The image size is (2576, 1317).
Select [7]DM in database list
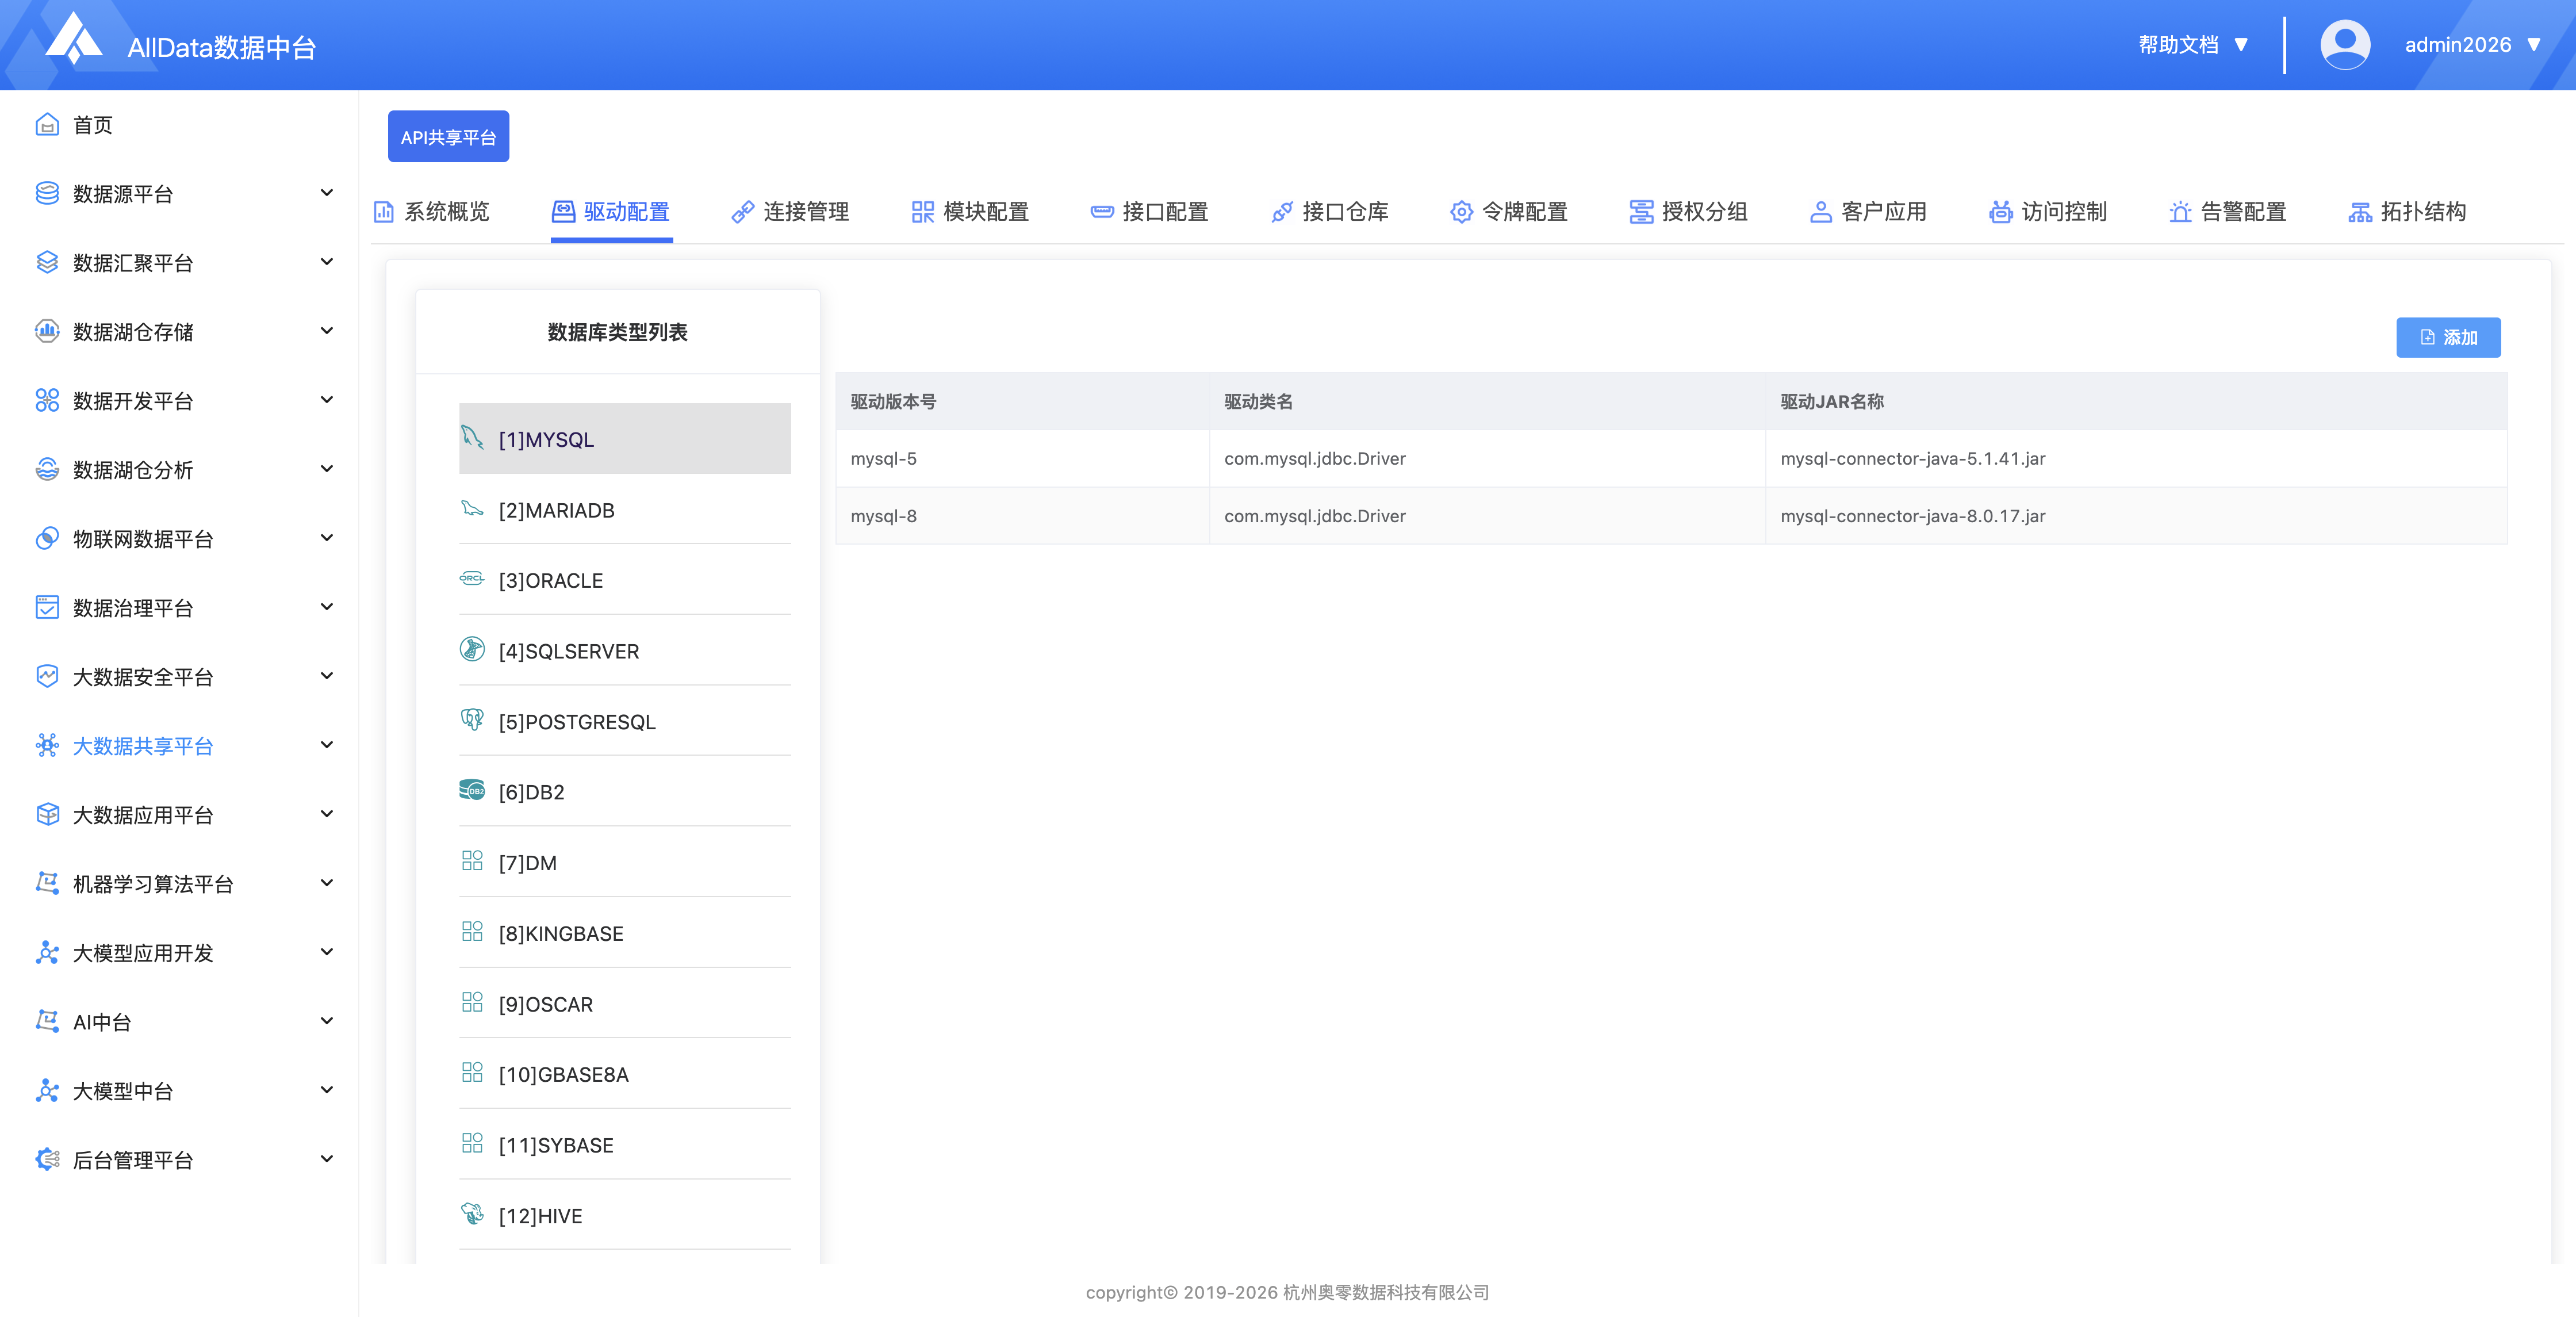click(624, 861)
